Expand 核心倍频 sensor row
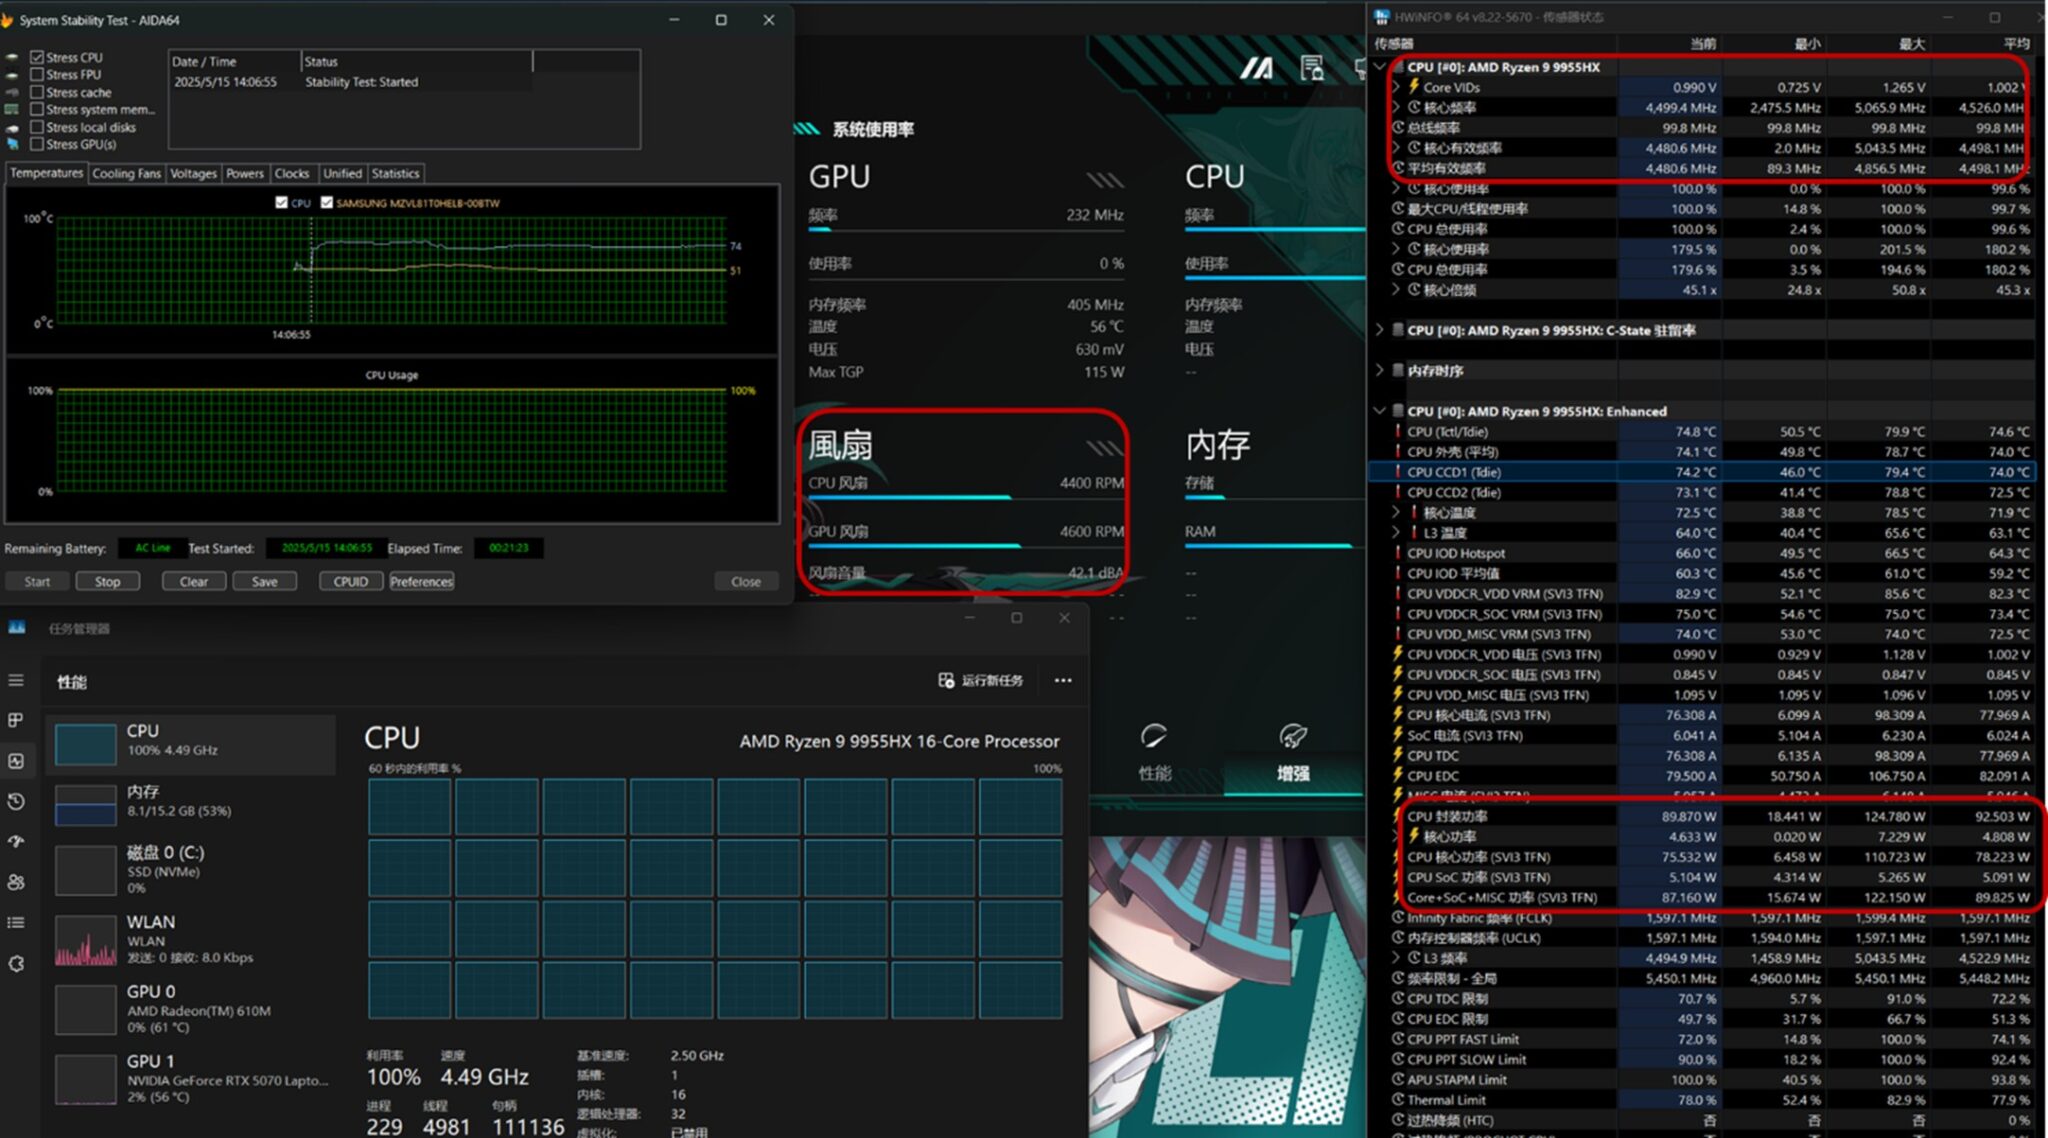2048x1138 pixels. coord(1397,289)
